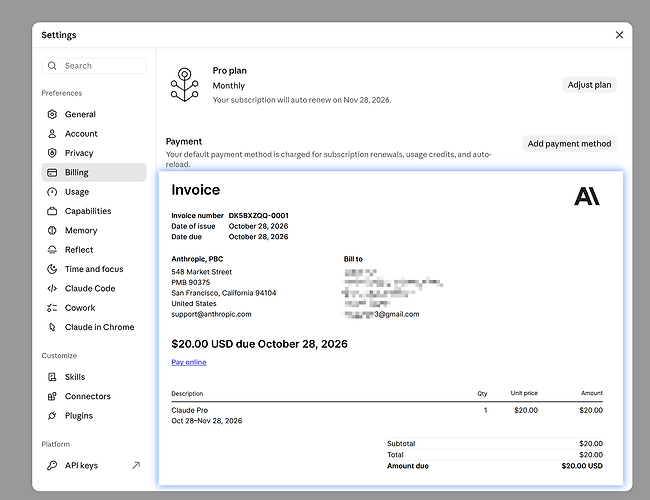Open the API keys platform link
This screenshot has width=650, height=500.
pos(94,466)
